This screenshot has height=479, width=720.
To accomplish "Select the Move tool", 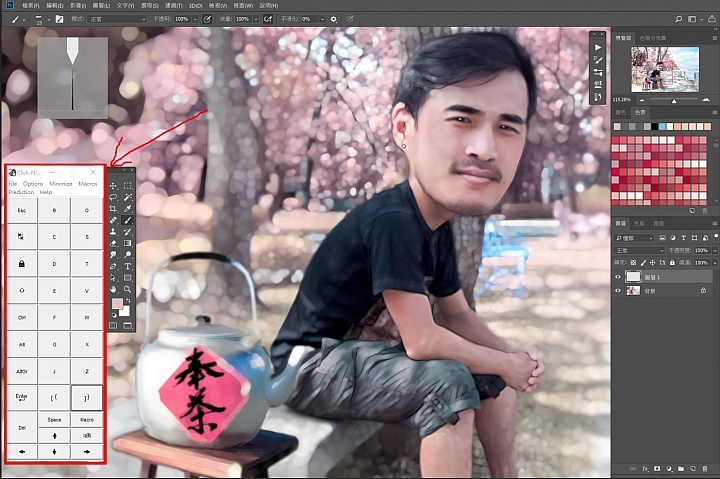I will pos(113,186).
